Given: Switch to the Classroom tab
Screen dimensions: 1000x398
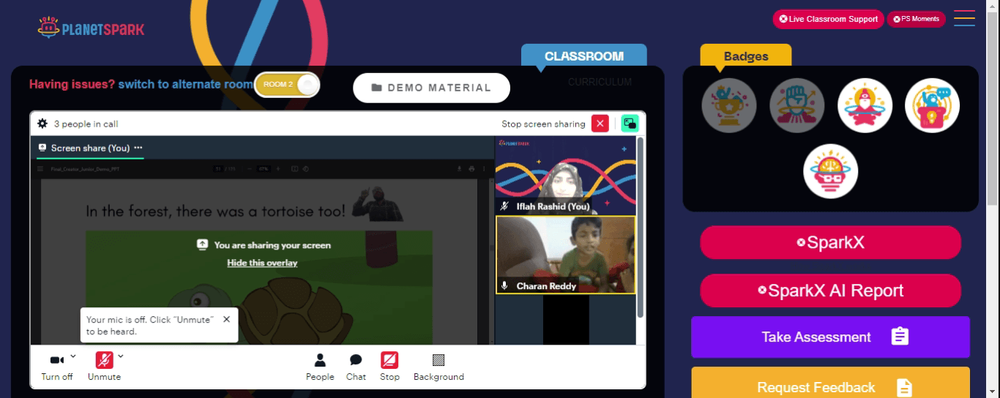Looking at the screenshot, I should 584,56.
